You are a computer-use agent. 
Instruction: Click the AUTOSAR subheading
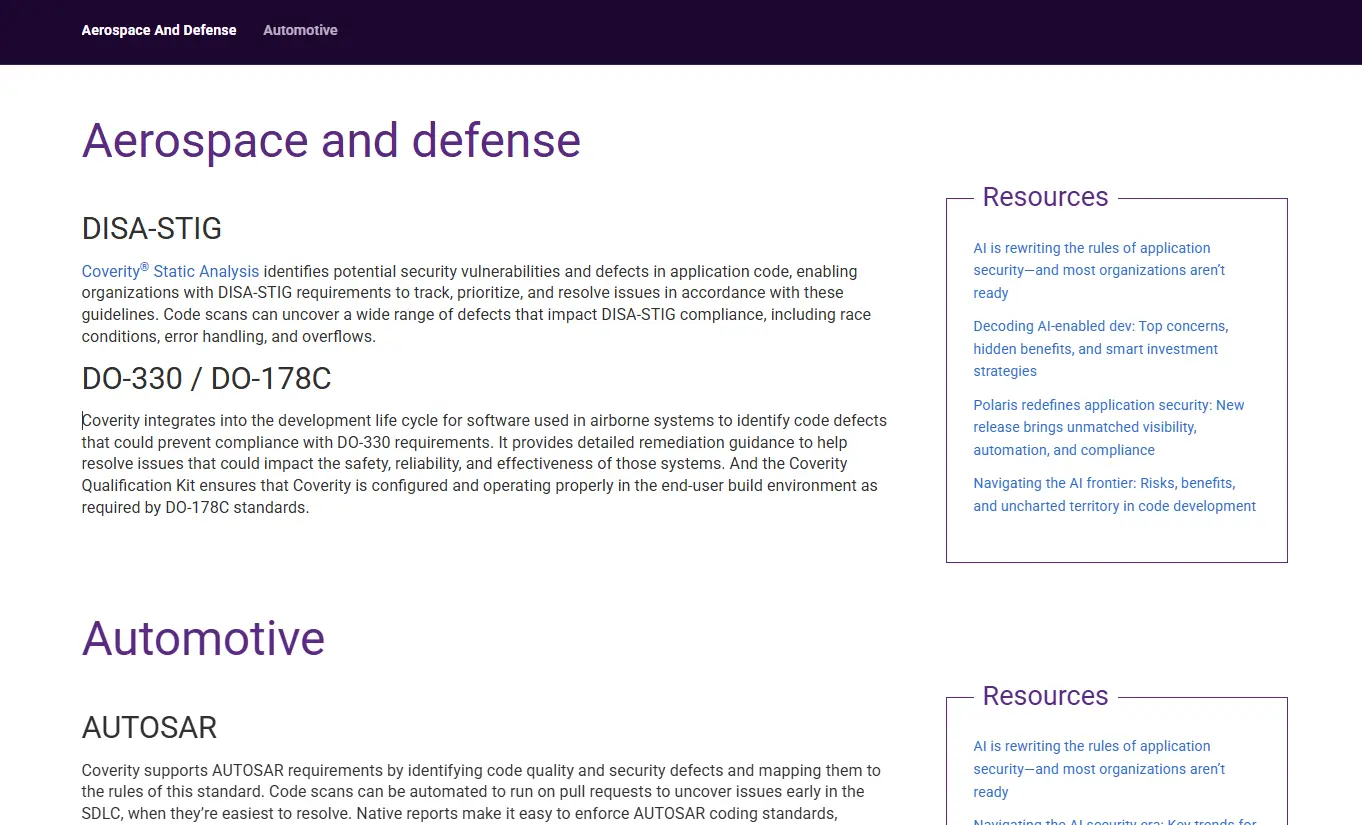coord(149,728)
